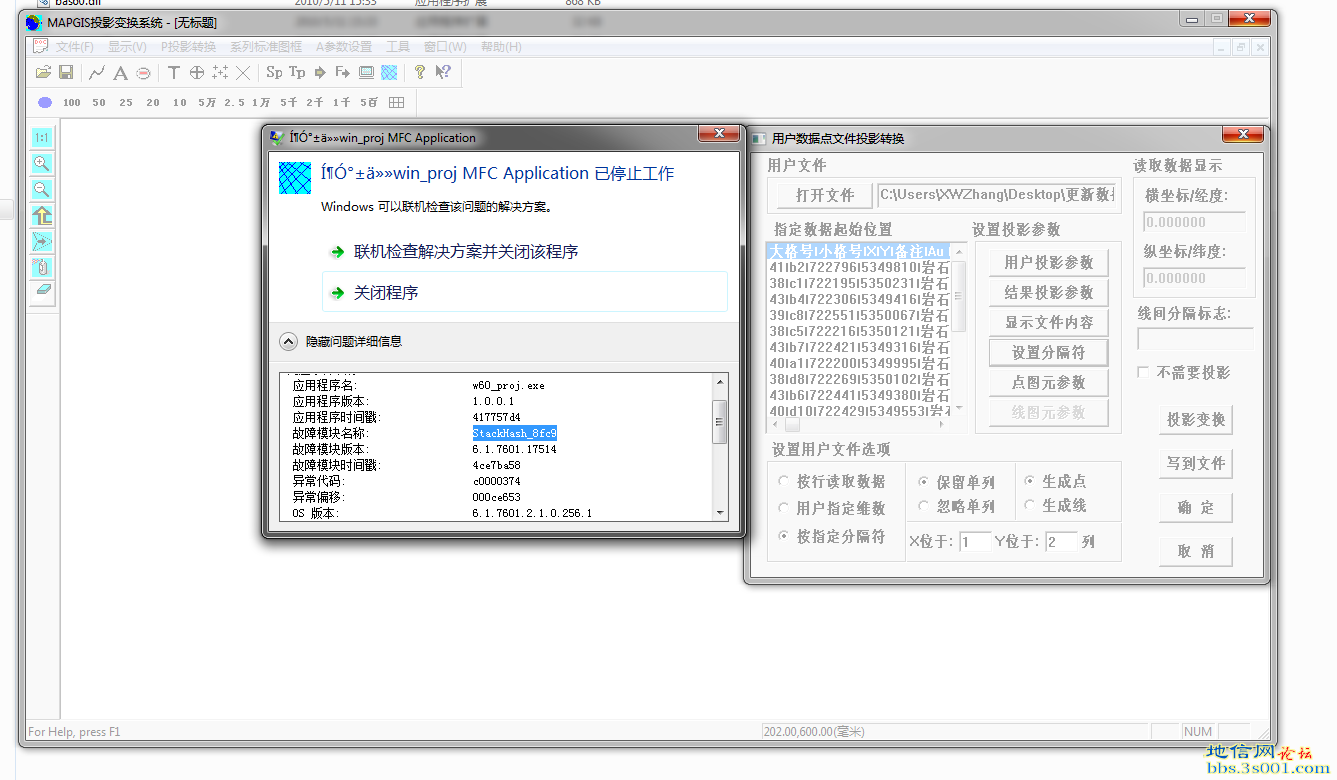Click the data list horizontal scrollbar
Image resolution: width=1337 pixels, height=780 pixels.
(859, 425)
